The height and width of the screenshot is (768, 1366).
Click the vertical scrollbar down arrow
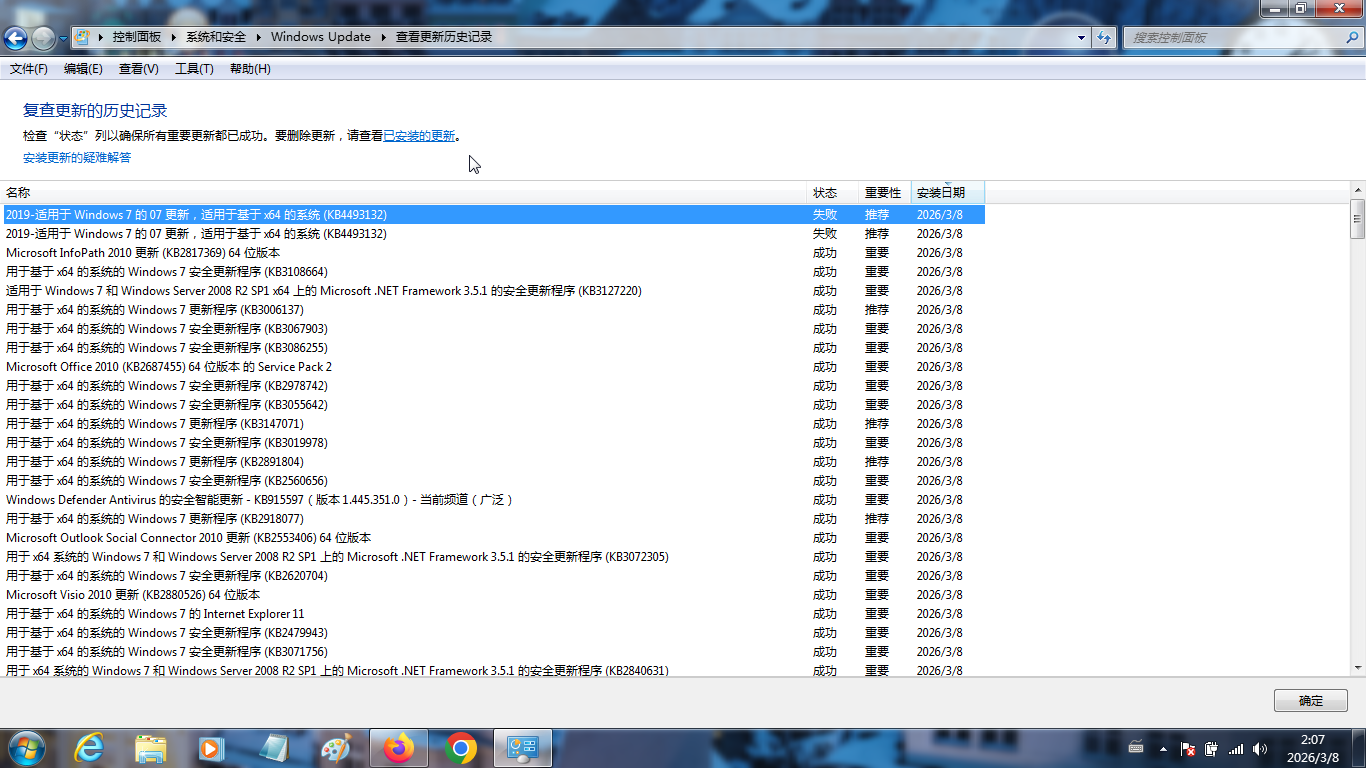(1357, 667)
